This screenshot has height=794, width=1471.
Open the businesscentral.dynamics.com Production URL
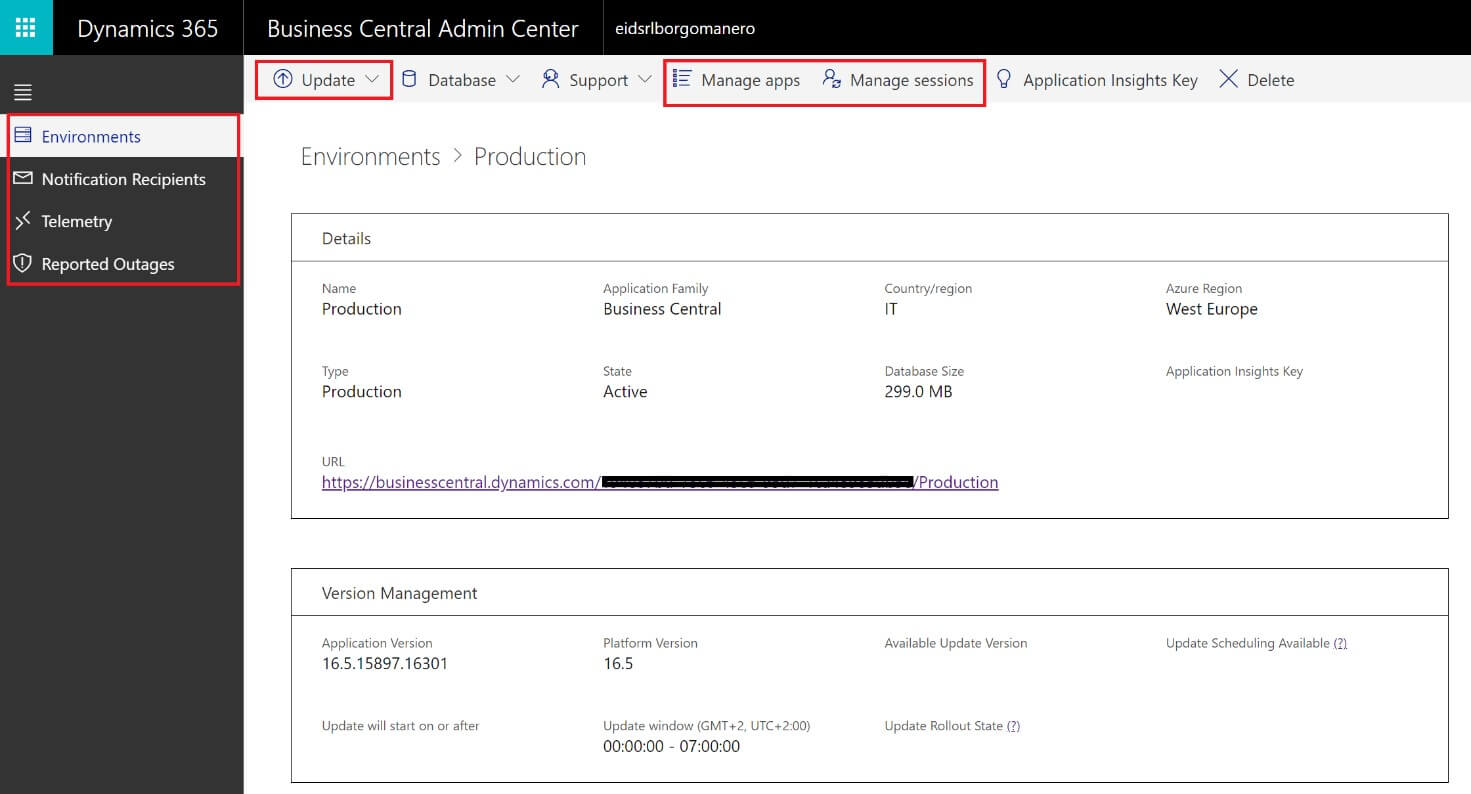(x=660, y=482)
